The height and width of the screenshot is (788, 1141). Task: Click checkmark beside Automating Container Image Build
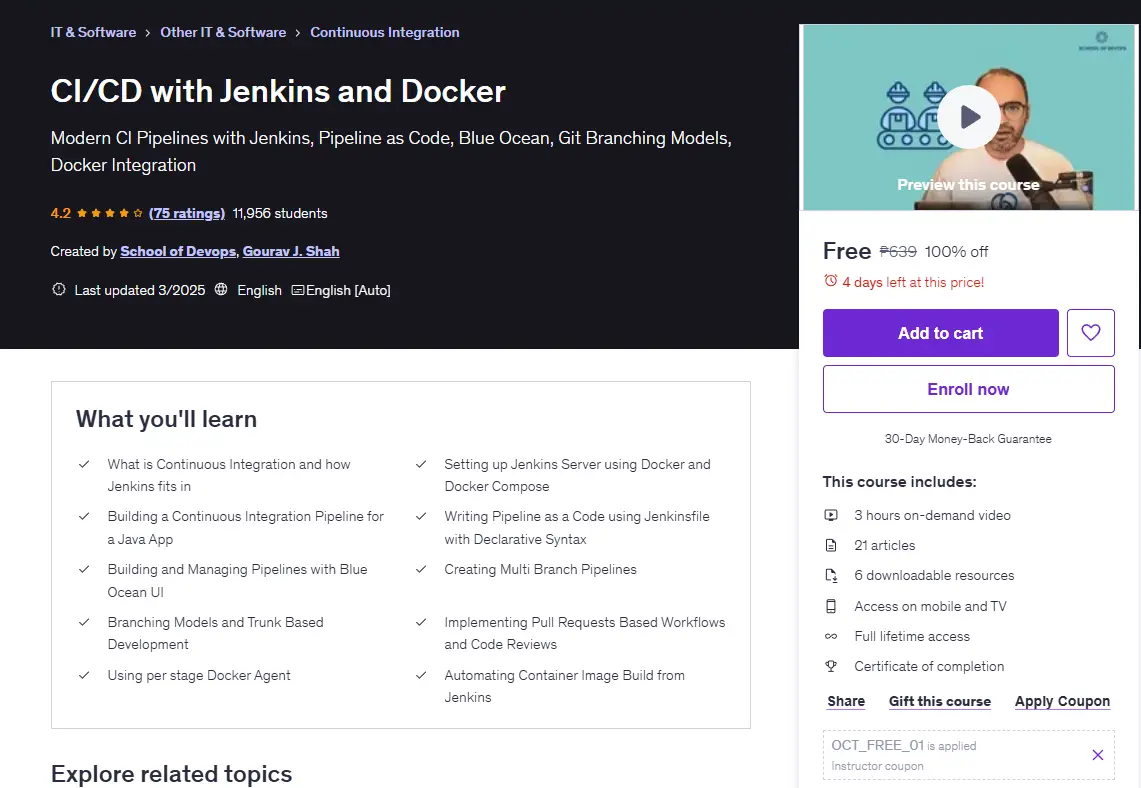point(421,675)
